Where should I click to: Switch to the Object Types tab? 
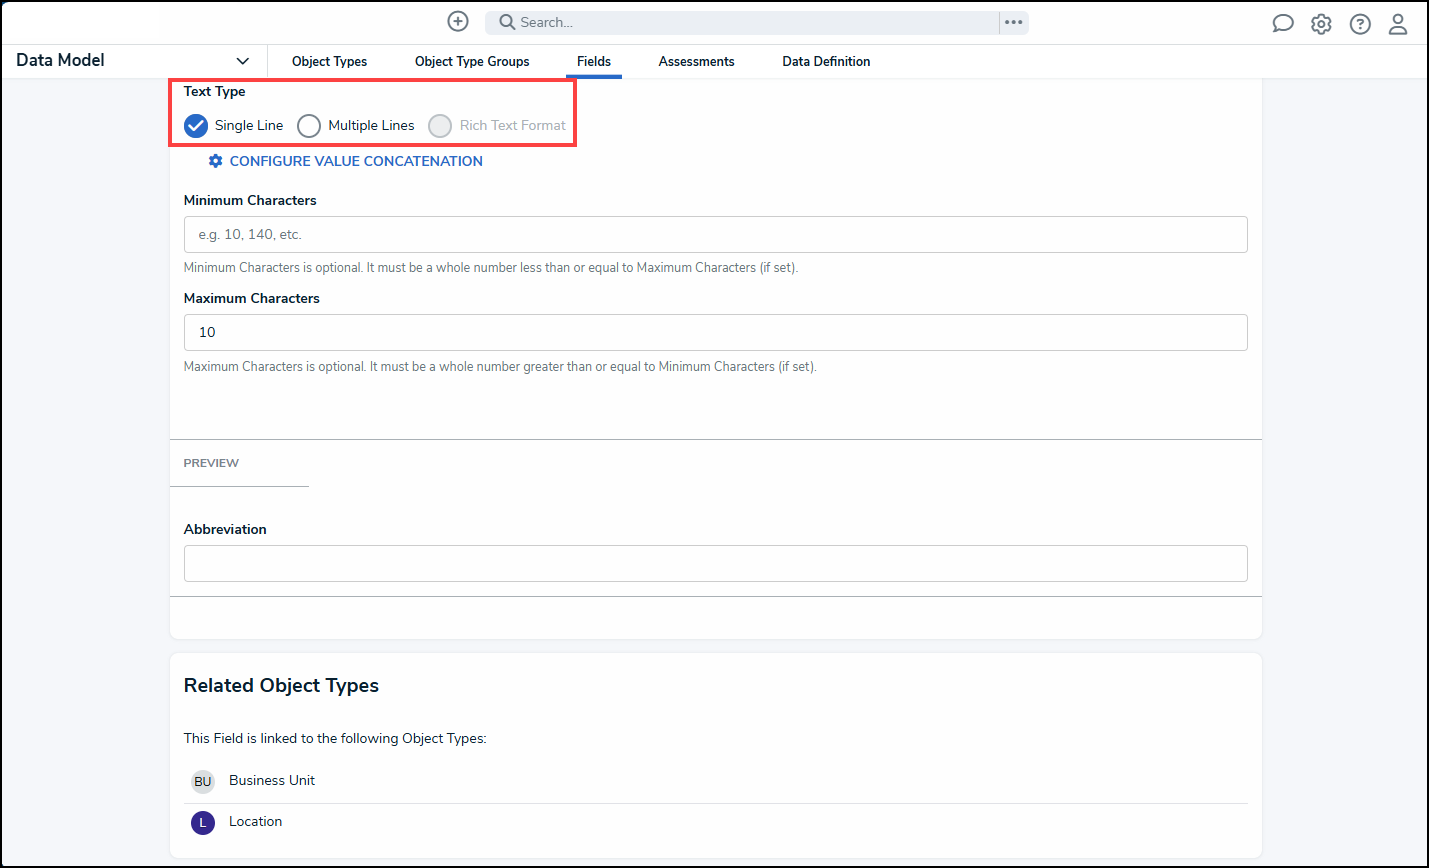(329, 62)
